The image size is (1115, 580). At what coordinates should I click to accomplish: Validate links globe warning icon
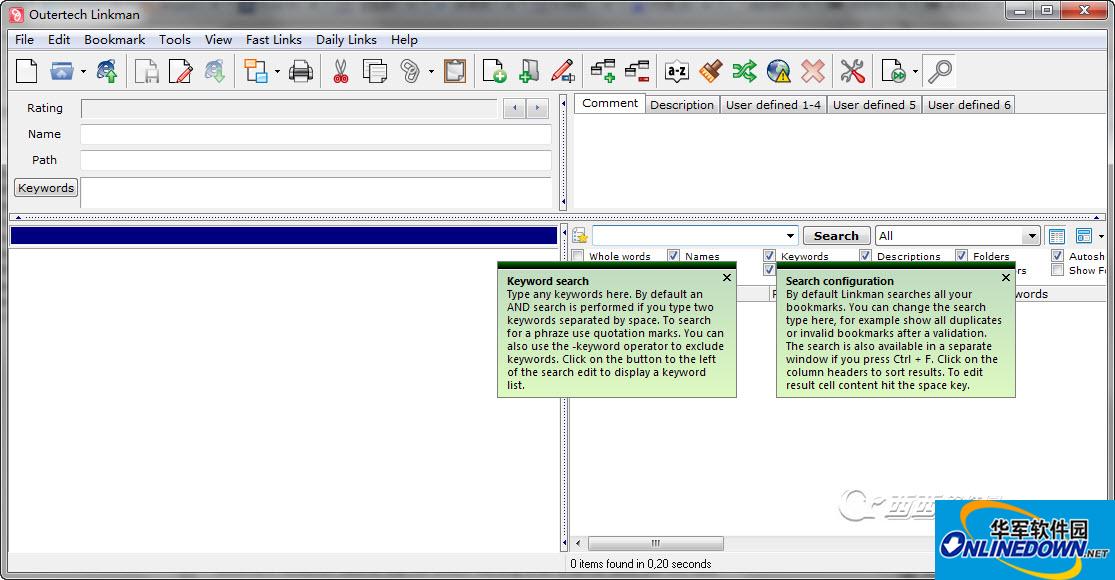(x=779, y=71)
